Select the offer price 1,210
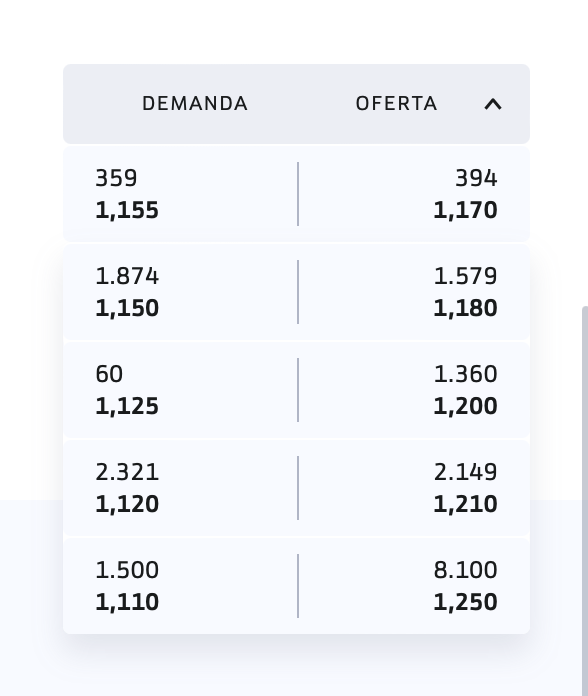The image size is (588, 696). (465, 504)
